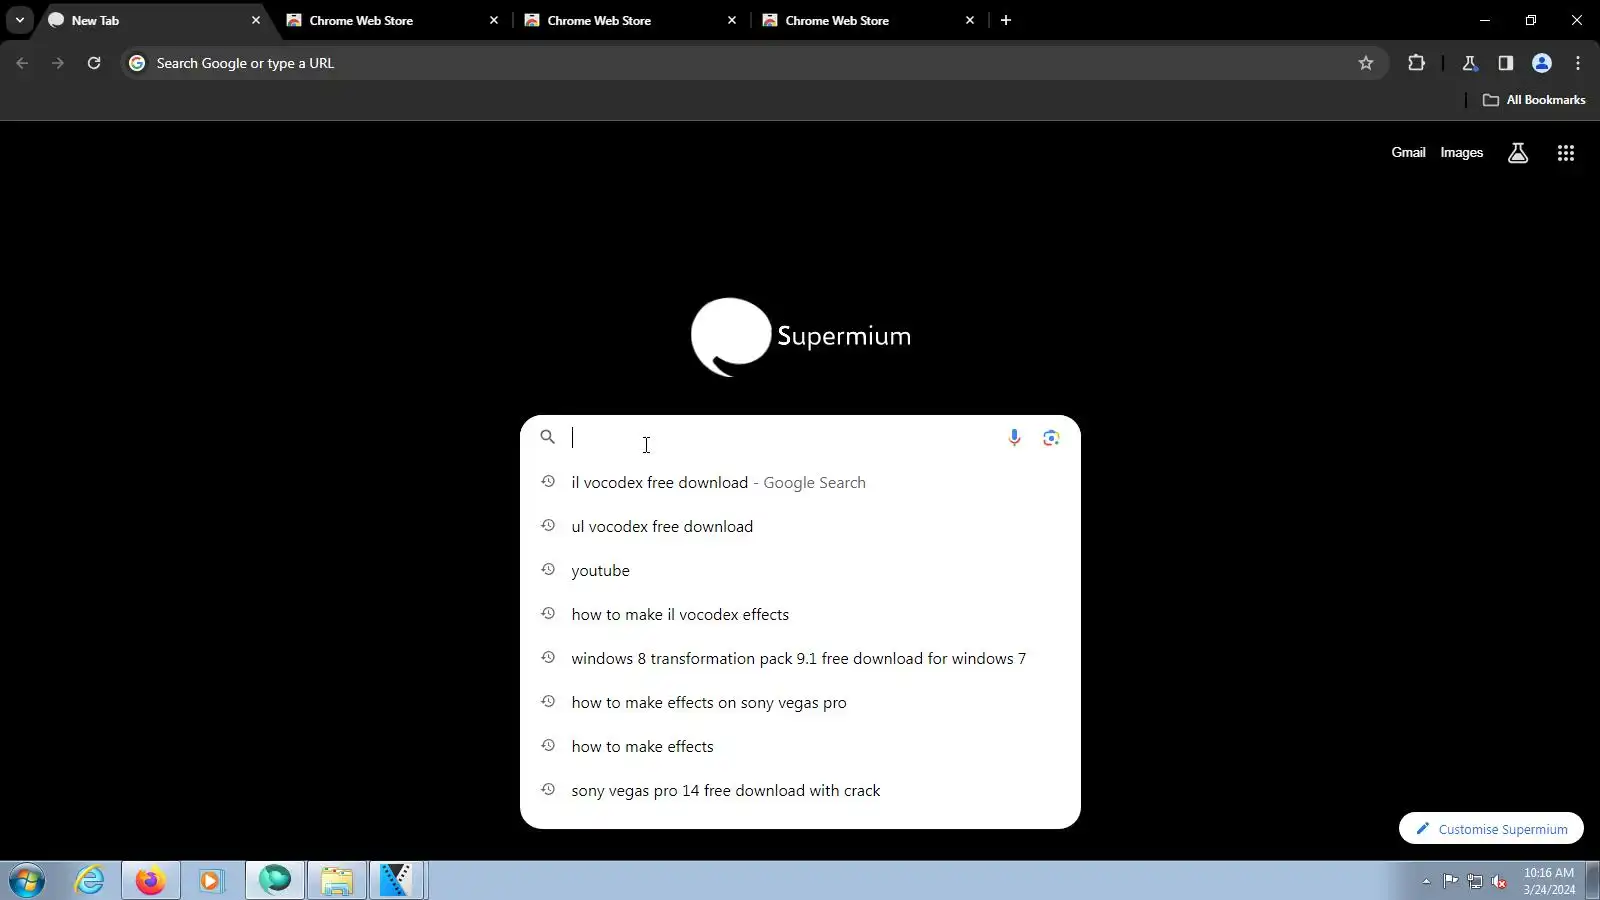Open the Extensions puzzle icon

1416,63
